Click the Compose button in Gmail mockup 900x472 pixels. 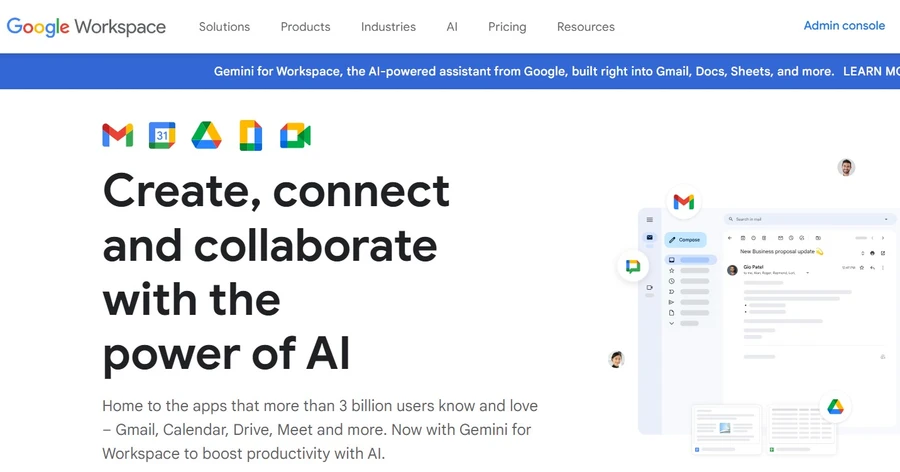tap(685, 239)
